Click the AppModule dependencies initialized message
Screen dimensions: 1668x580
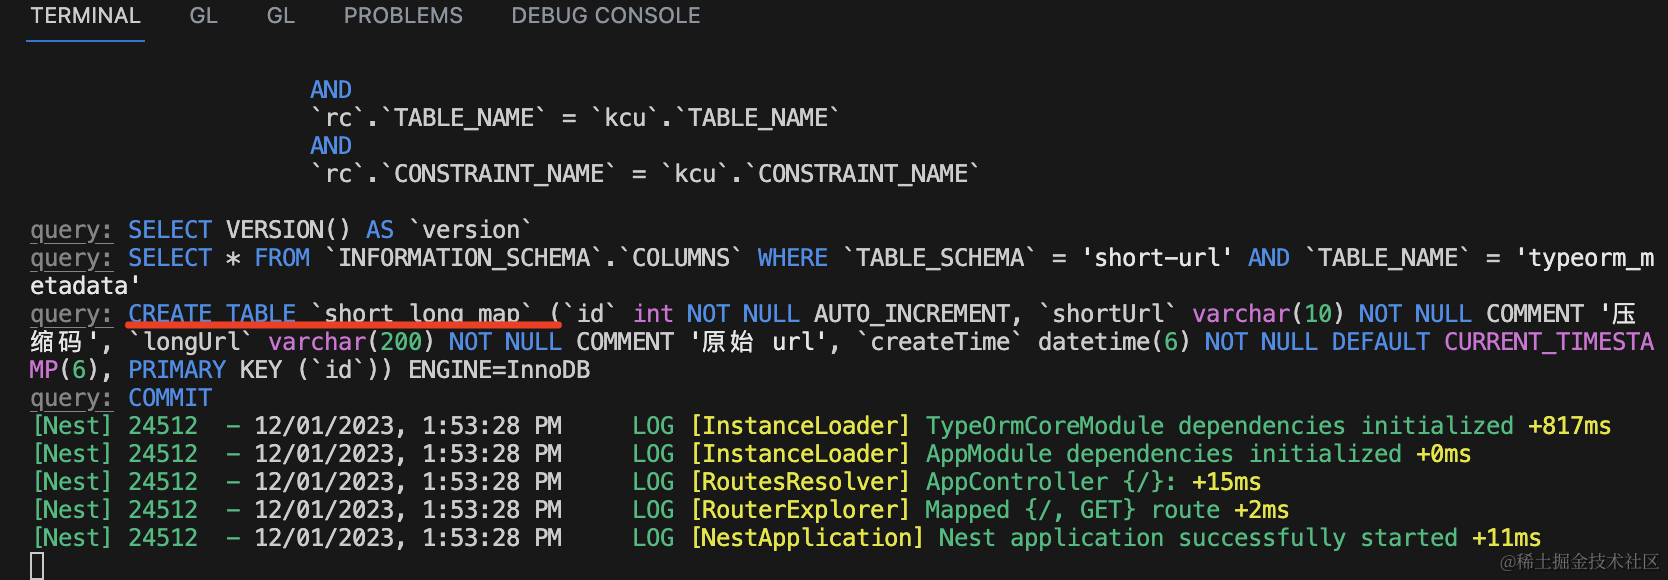(1163, 454)
